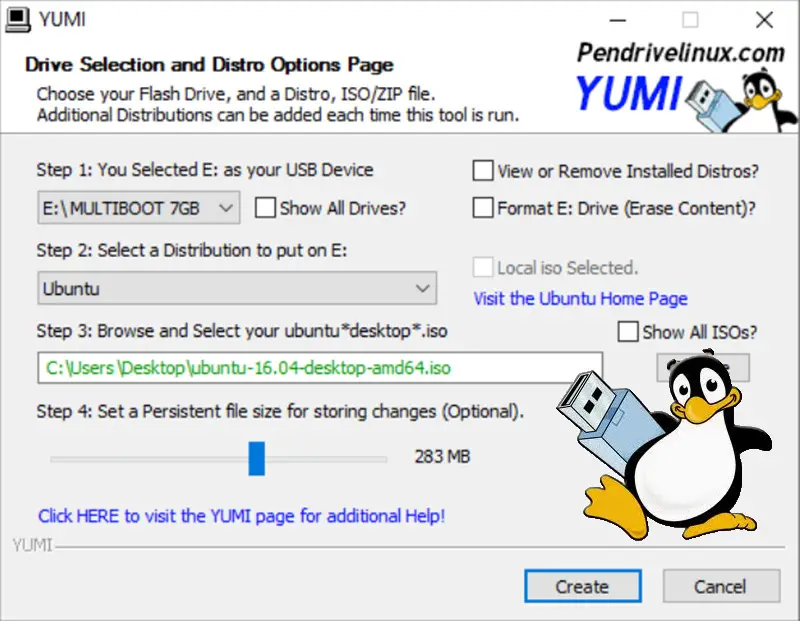The height and width of the screenshot is (621, 800).
Task: Click the Create button
Action: [583, 586]
